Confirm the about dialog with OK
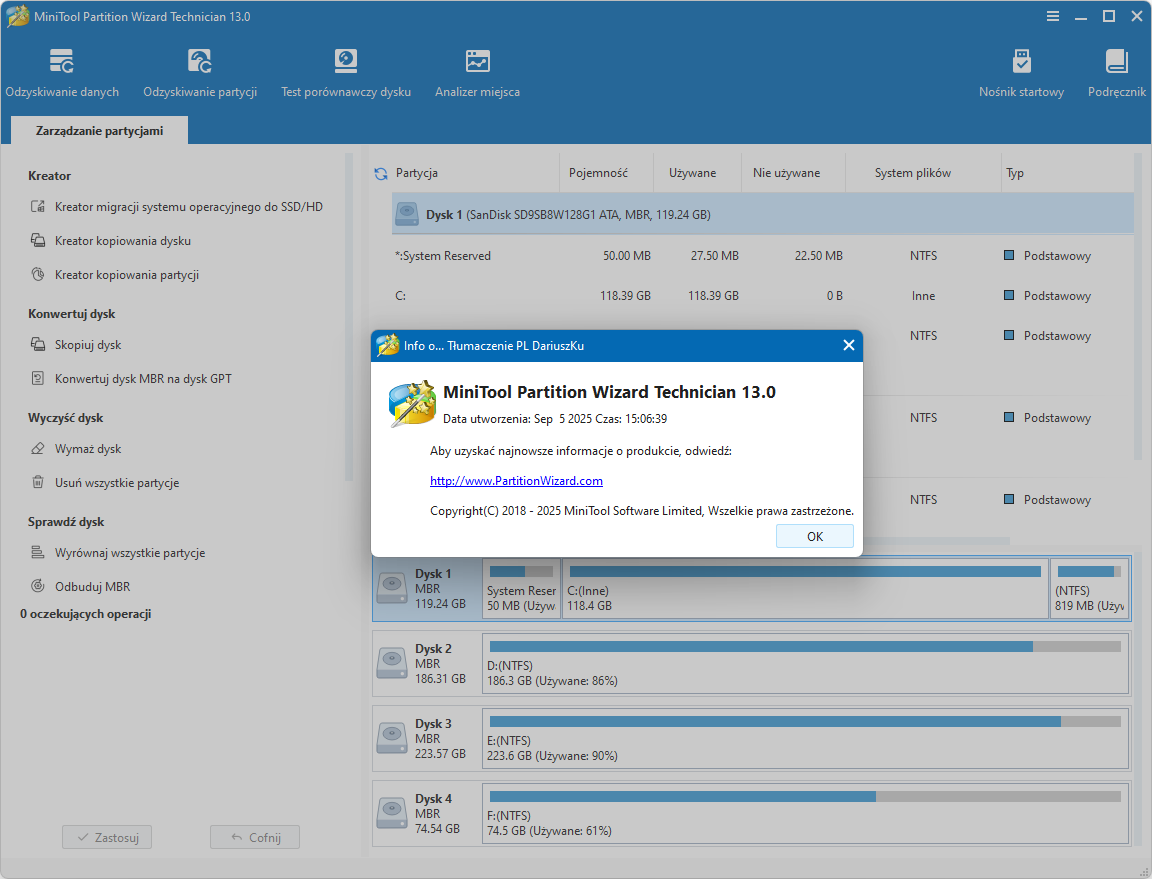Viewport: 1152px width, 879px height. (815, 537)
